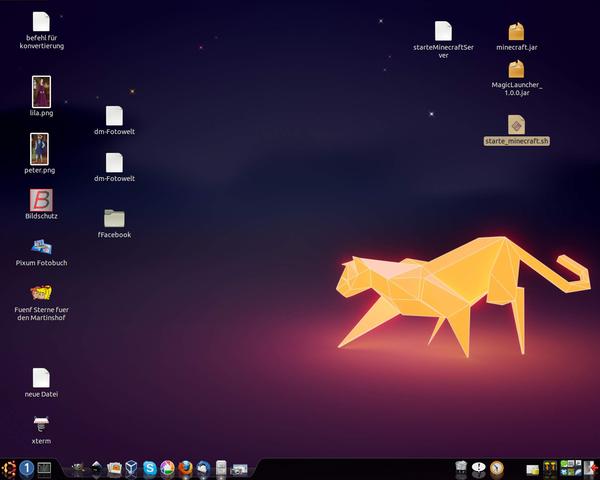Click the golden clock applet
Screen dimensions: 600x480
pos(497,468)
